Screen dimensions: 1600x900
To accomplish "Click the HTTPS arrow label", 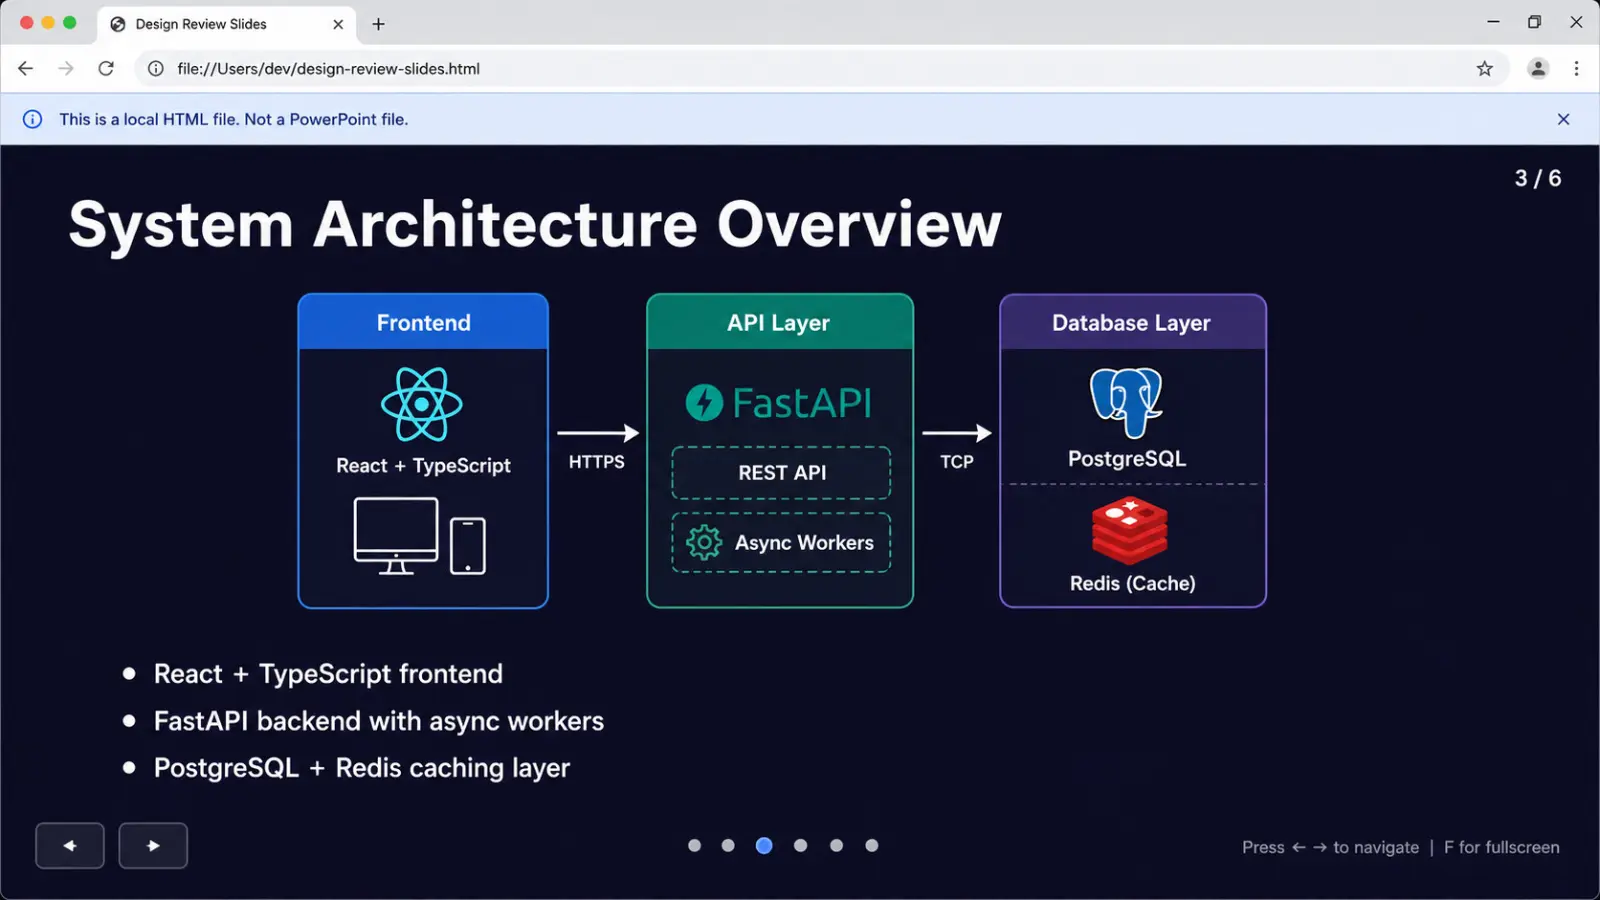I will click(597, 462).
